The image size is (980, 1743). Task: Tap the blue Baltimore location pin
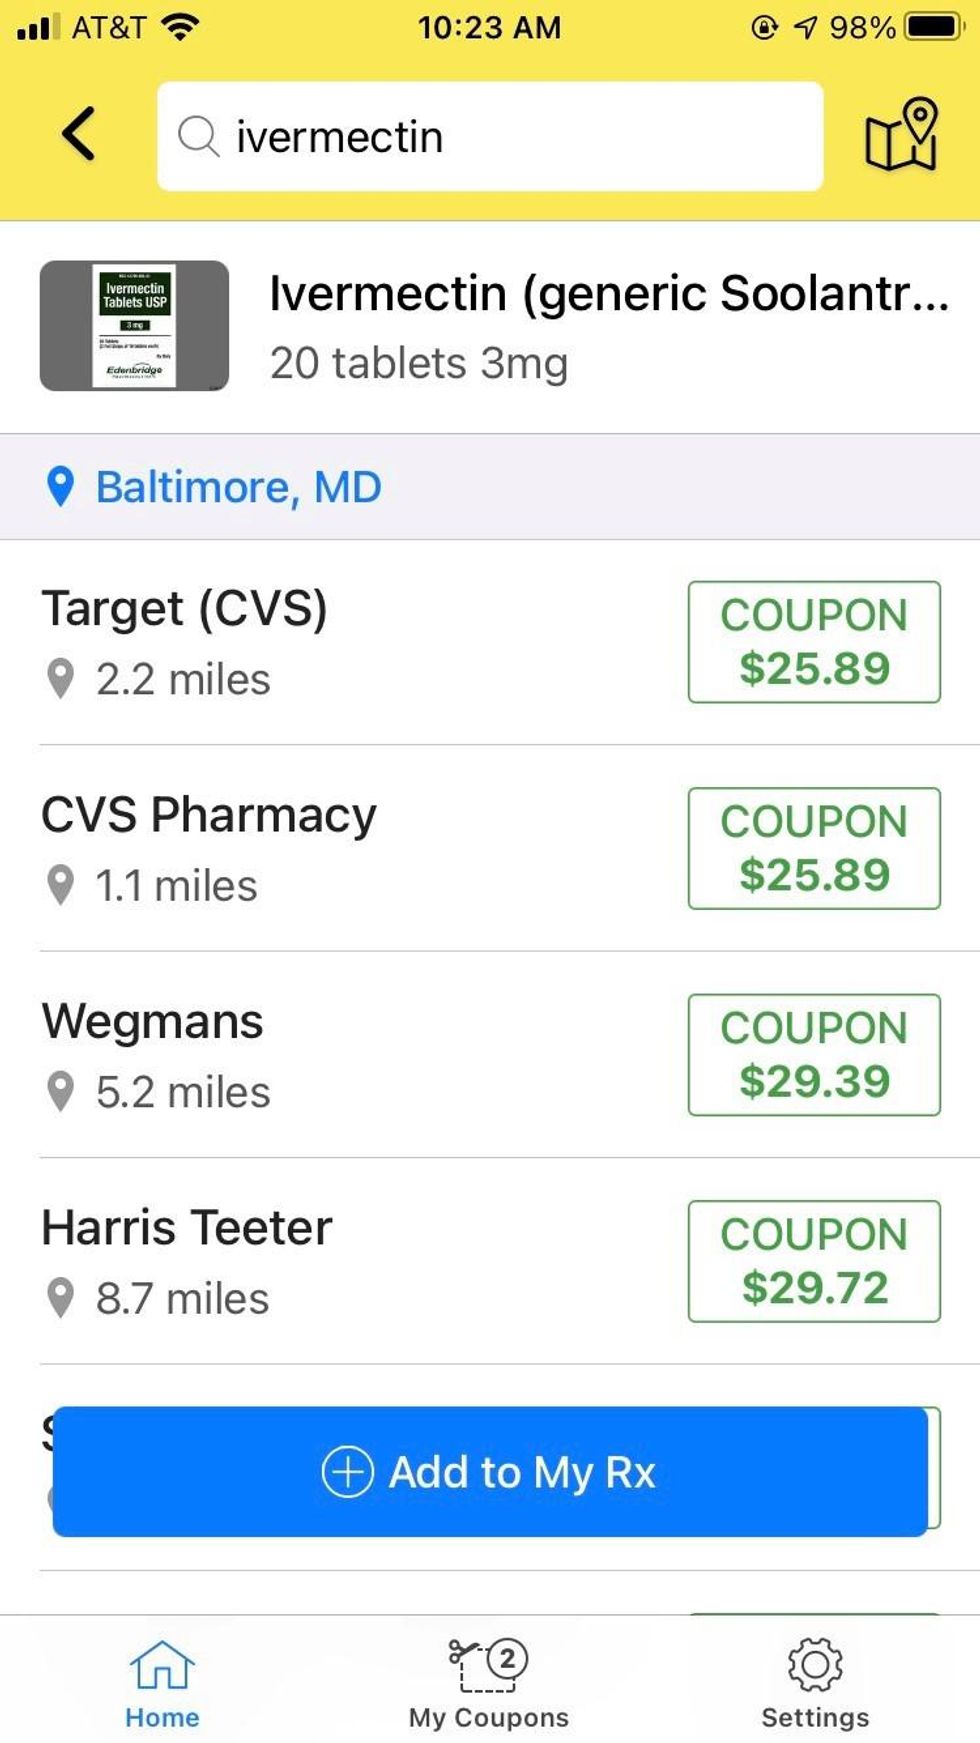(x=61, y=487)
